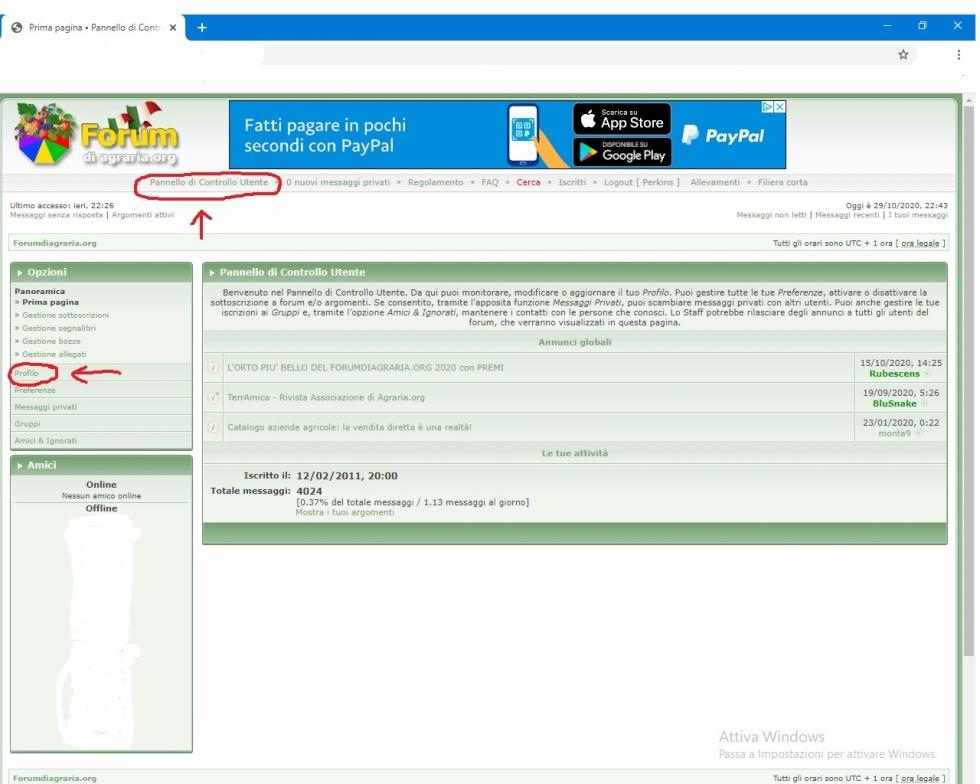Open Chrome's three-dot menu
This screenshot has height=784, width=980.
pos(958,55)
